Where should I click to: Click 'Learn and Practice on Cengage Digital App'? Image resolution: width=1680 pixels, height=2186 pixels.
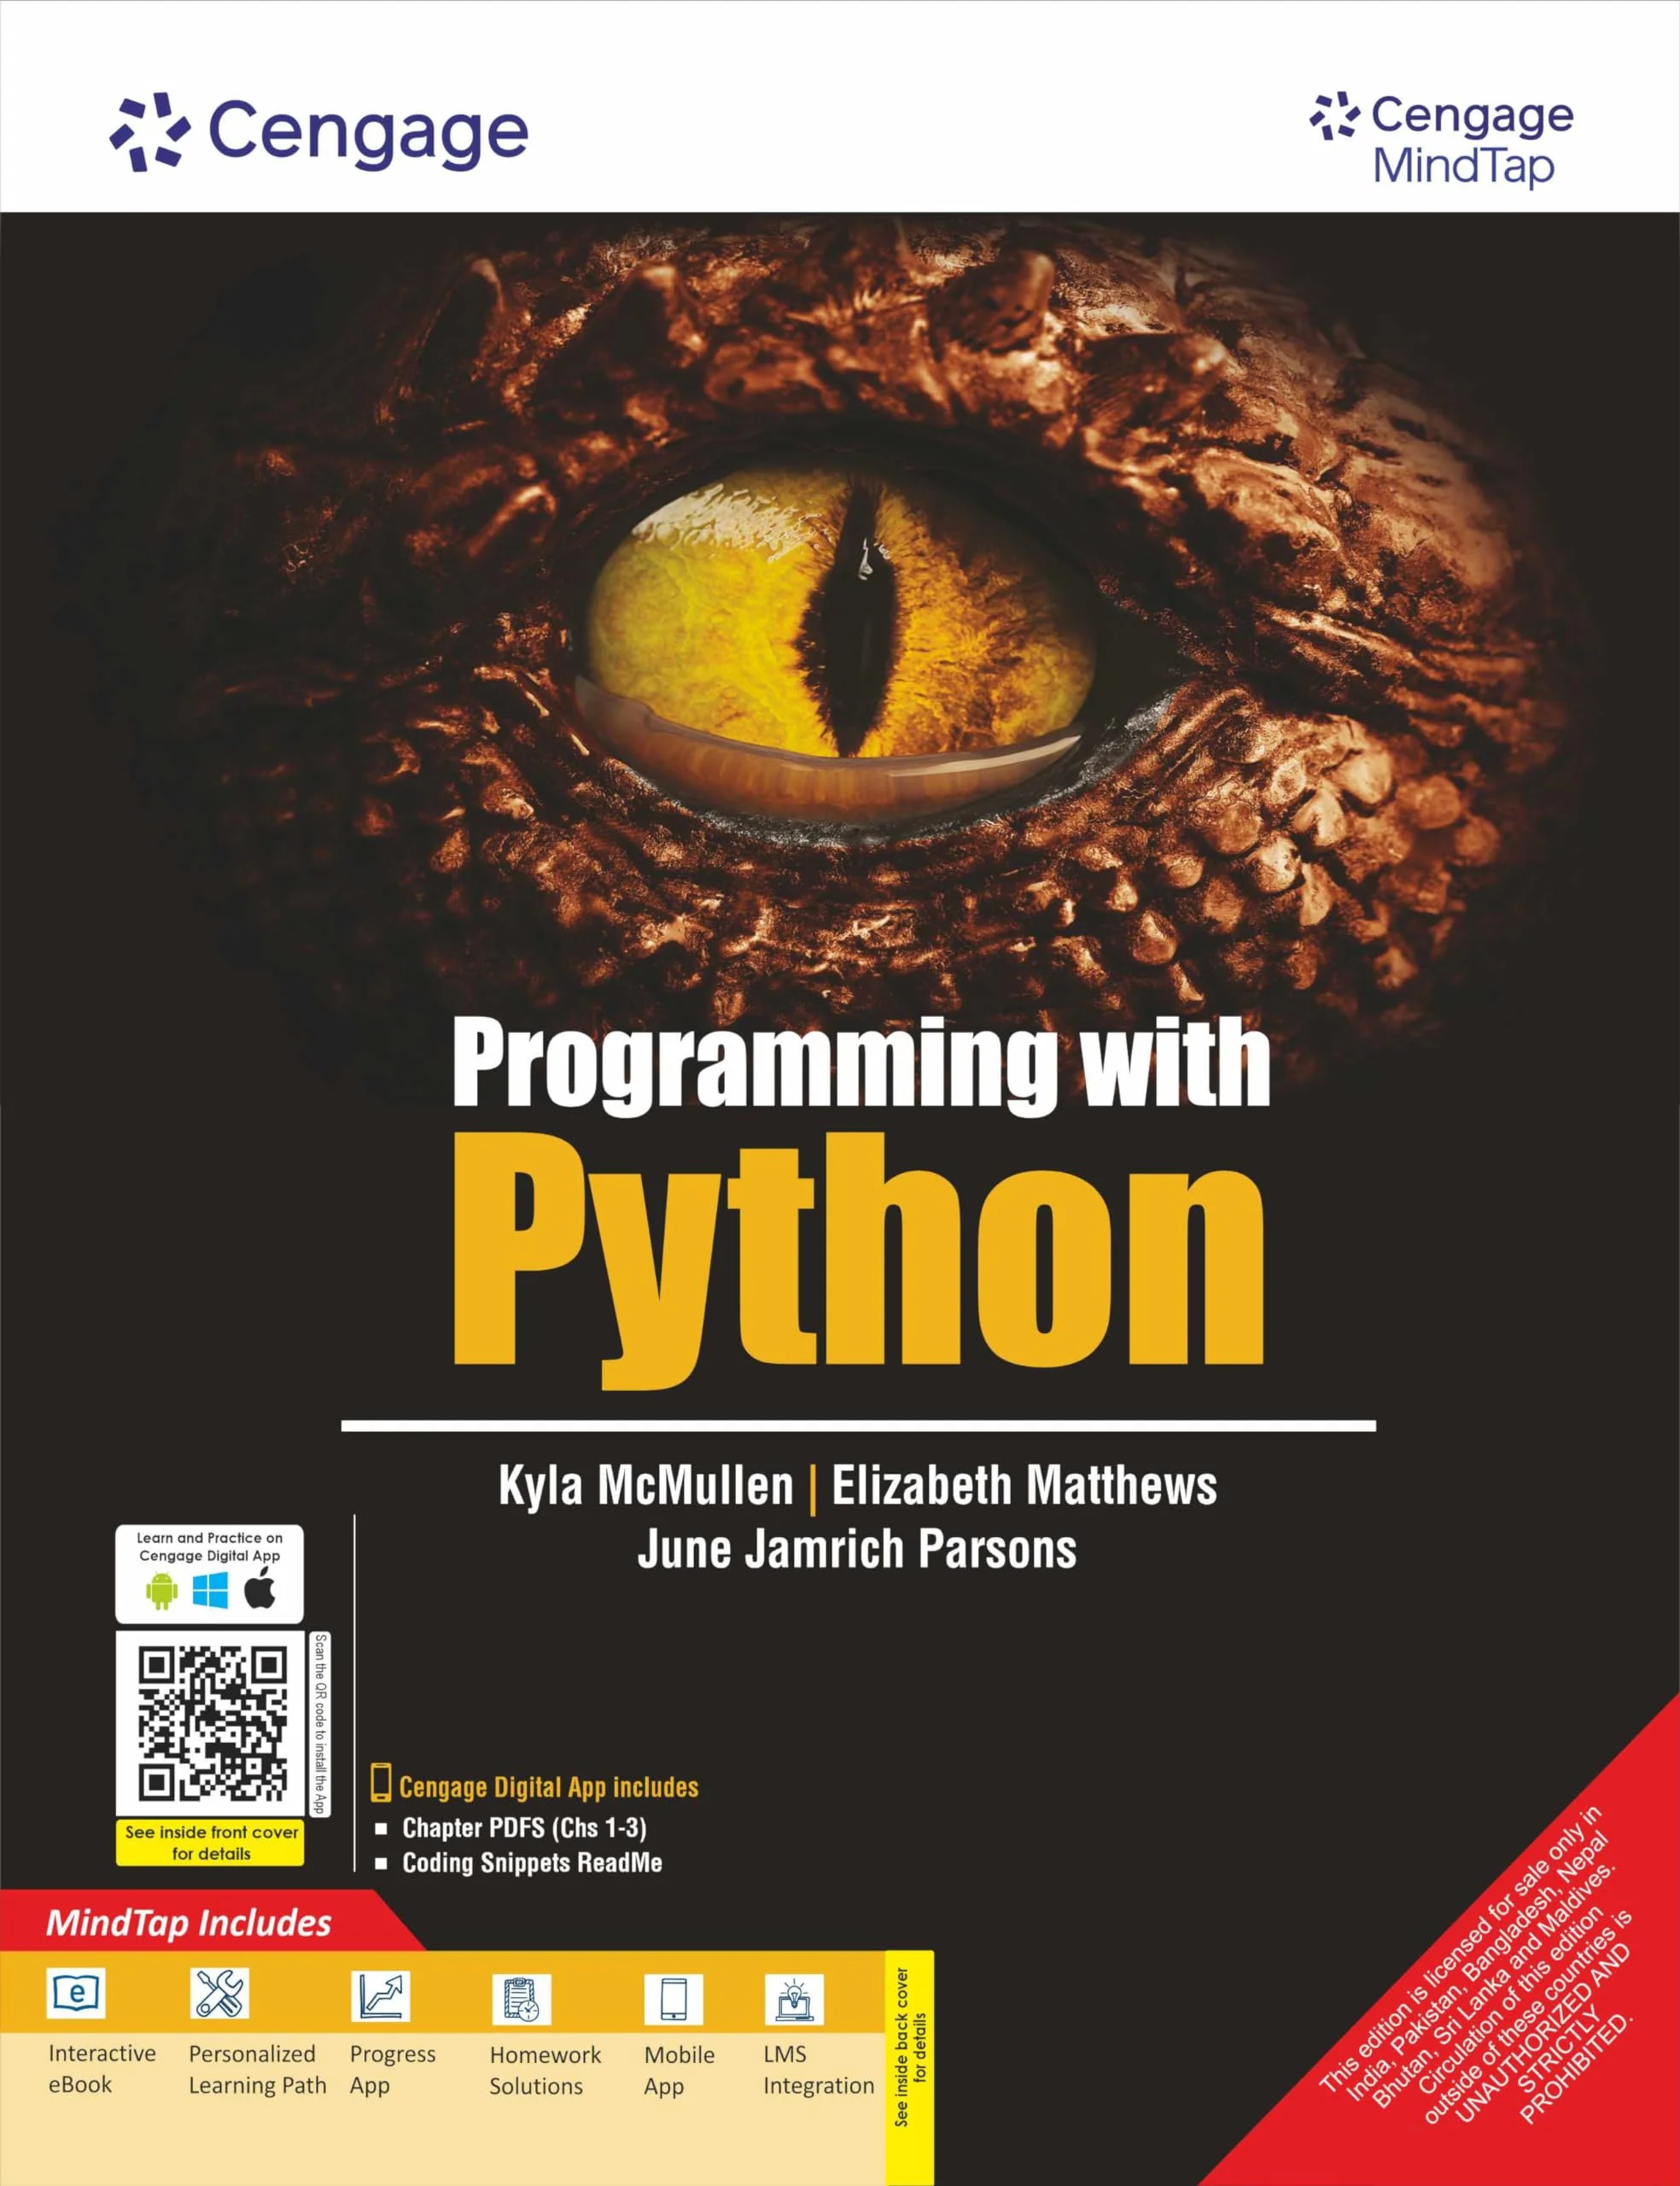click(x=210, y=1547)
